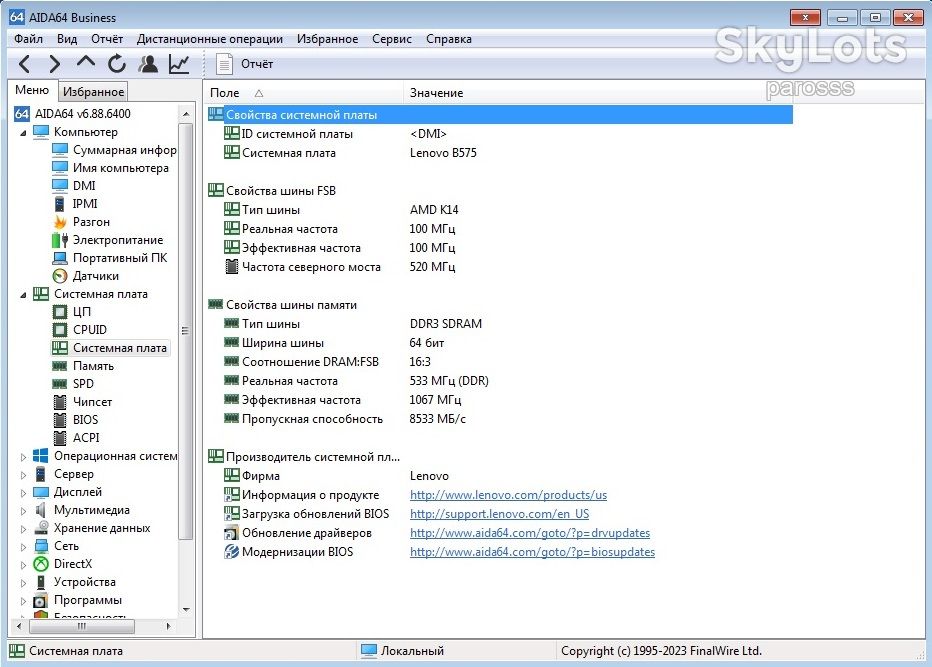
Task: Select the ЦП processor chip icon
Action: coord(60,312)
